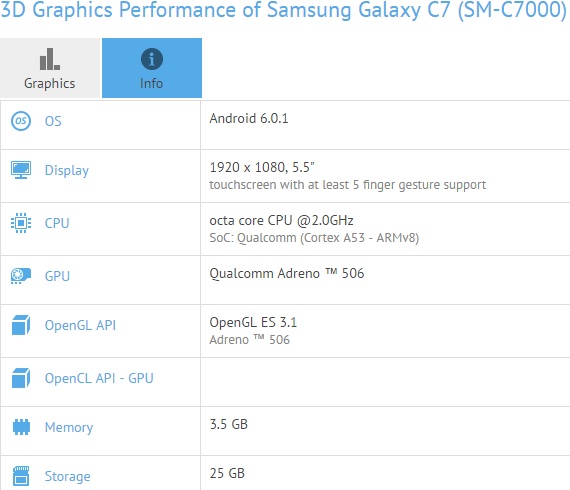This screenshot has height=490, width=570.
Task: Open the OS label link
Action: 53,121
